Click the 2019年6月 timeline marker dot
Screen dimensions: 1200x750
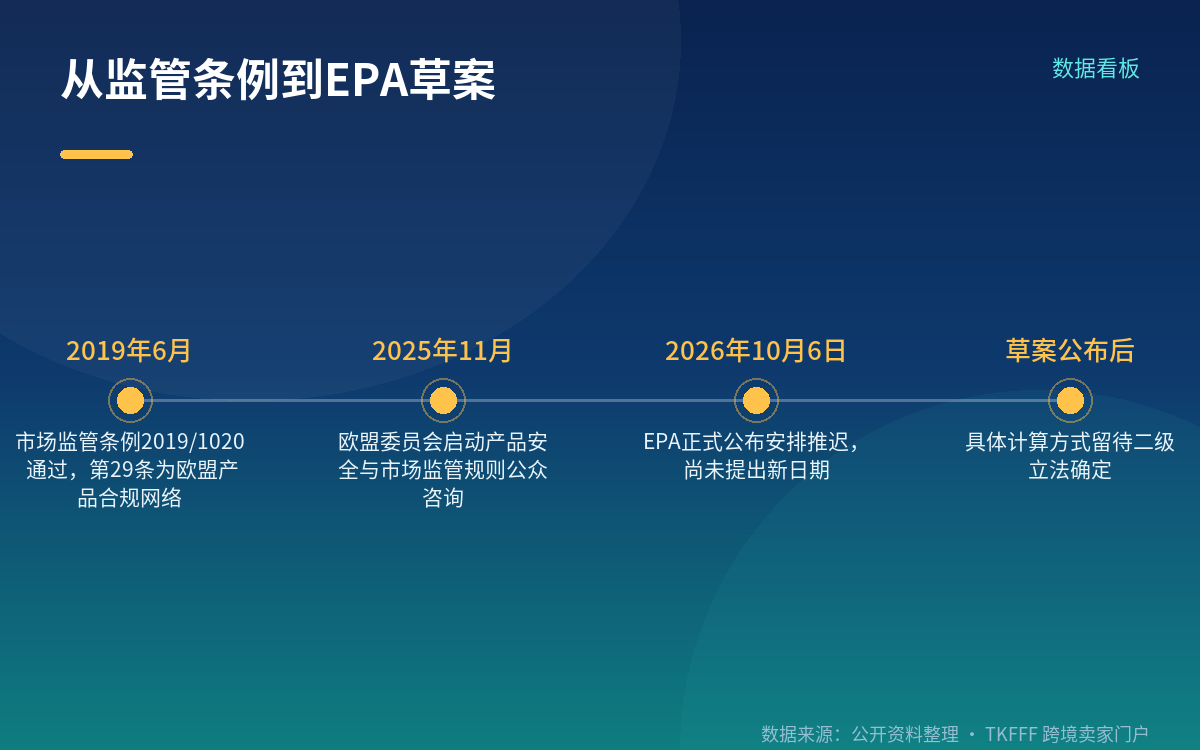click(x=130, y=400)
